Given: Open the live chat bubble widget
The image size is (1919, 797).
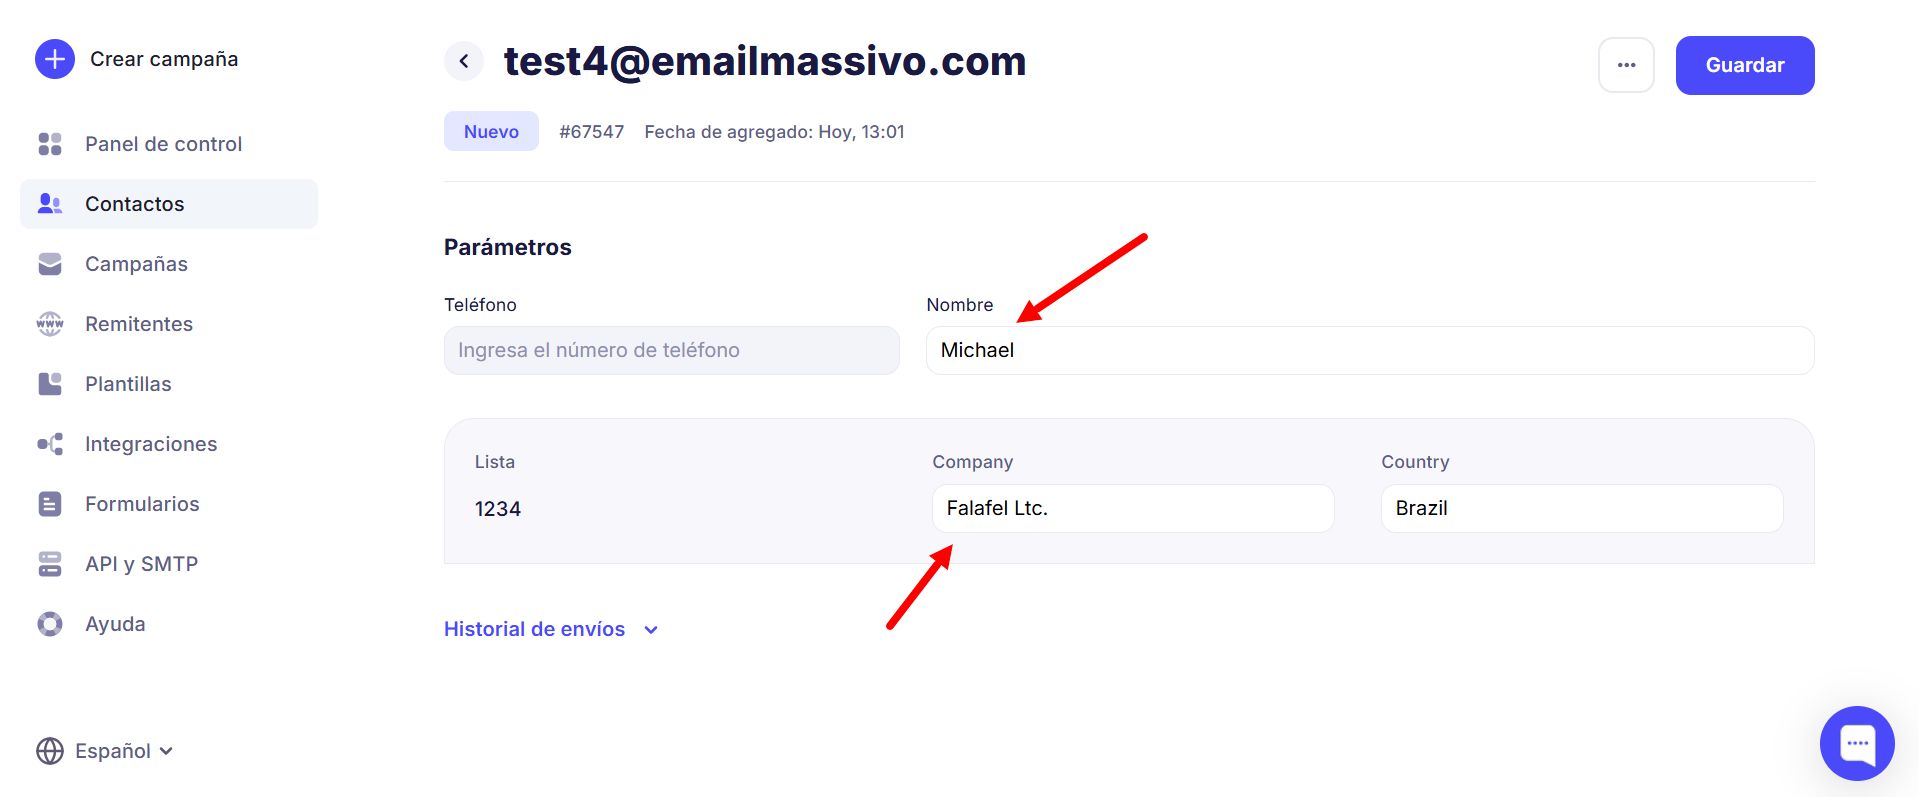Looking at the screenshot, I should tap(1857, 743).
